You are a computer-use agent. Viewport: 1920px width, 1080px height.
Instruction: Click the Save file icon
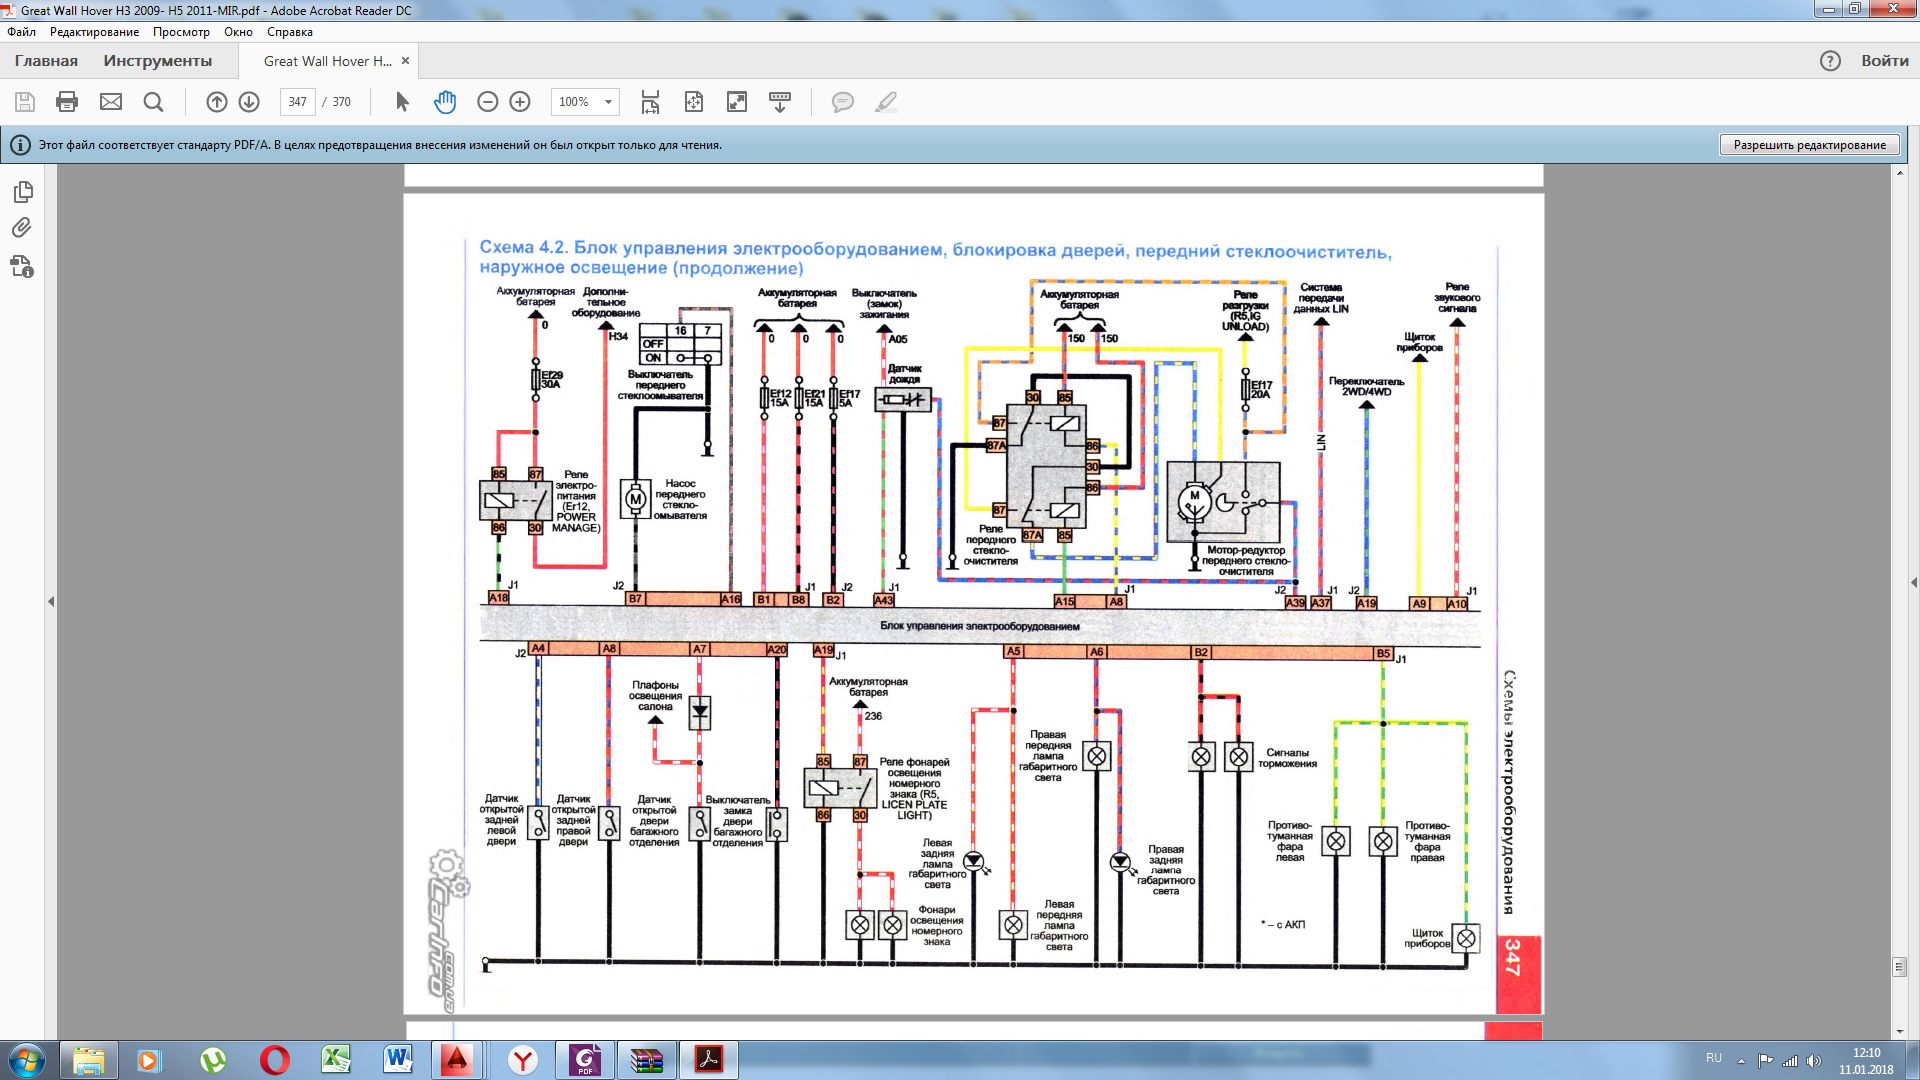[25, 102]
